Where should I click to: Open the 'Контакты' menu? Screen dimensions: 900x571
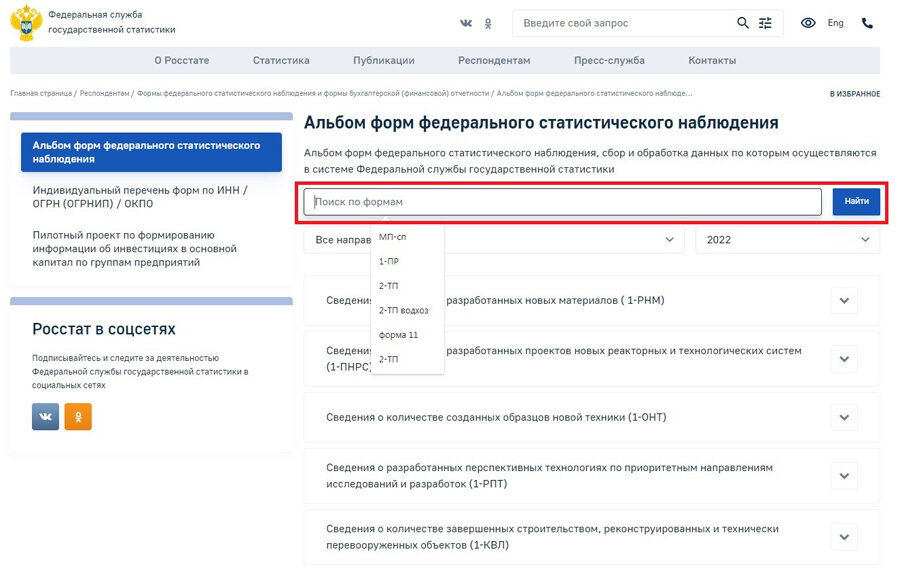coord(712,60)
